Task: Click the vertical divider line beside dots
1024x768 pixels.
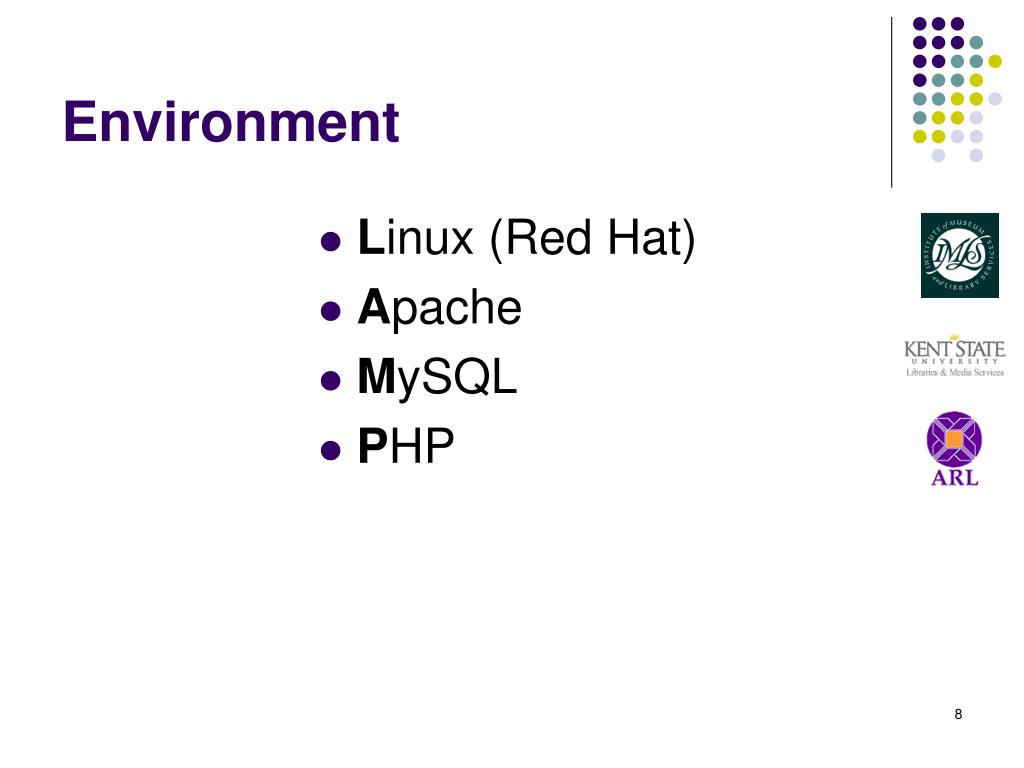Action: (x=891, y=103)
